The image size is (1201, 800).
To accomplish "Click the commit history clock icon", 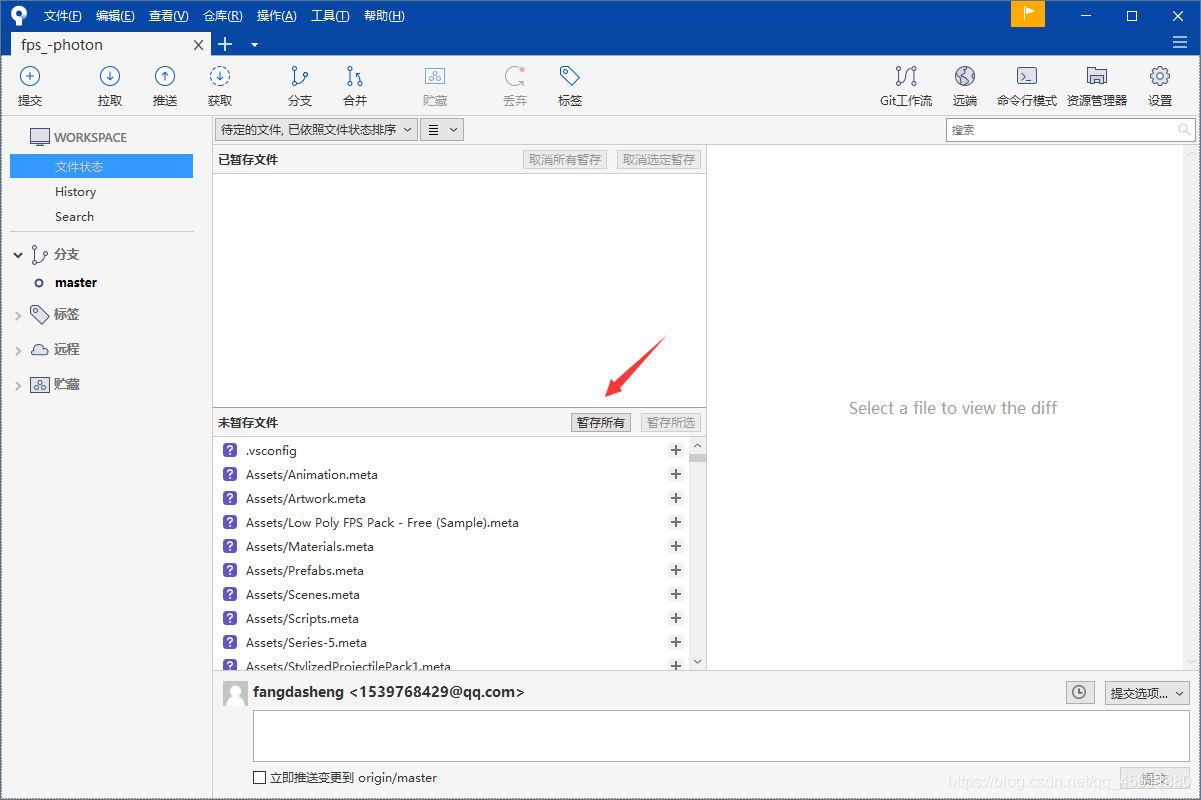I will click(x=1080, y=692).
